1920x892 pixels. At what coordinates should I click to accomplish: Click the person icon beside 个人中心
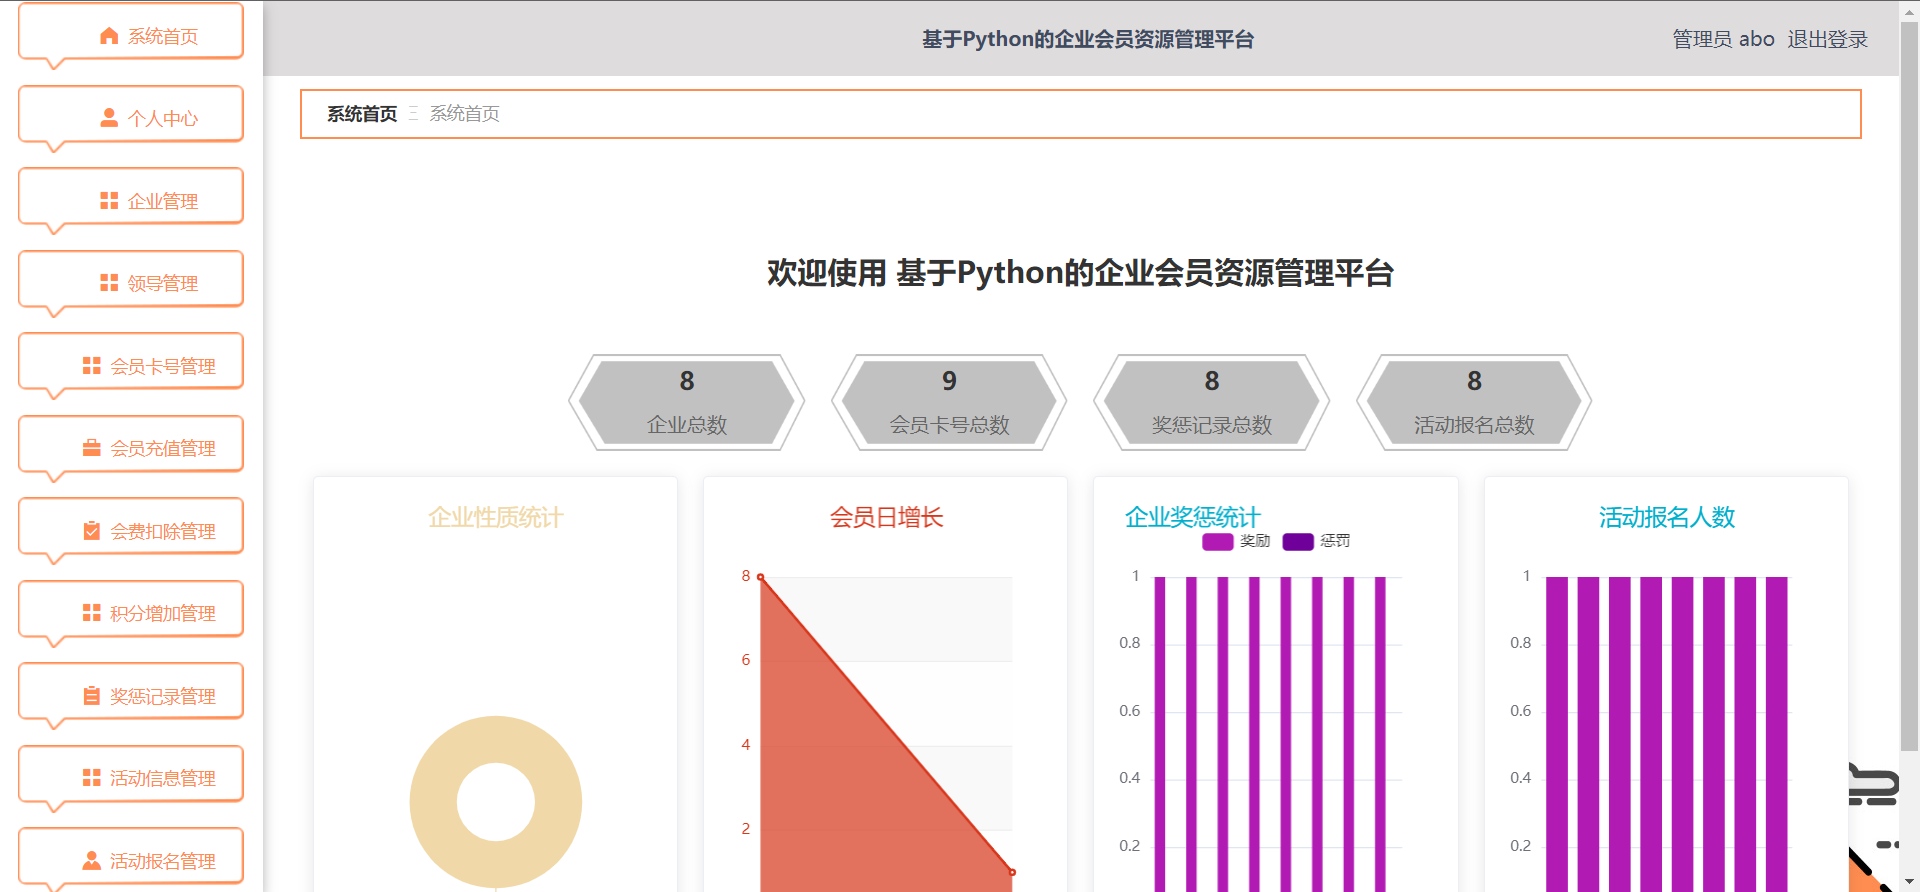109,118
